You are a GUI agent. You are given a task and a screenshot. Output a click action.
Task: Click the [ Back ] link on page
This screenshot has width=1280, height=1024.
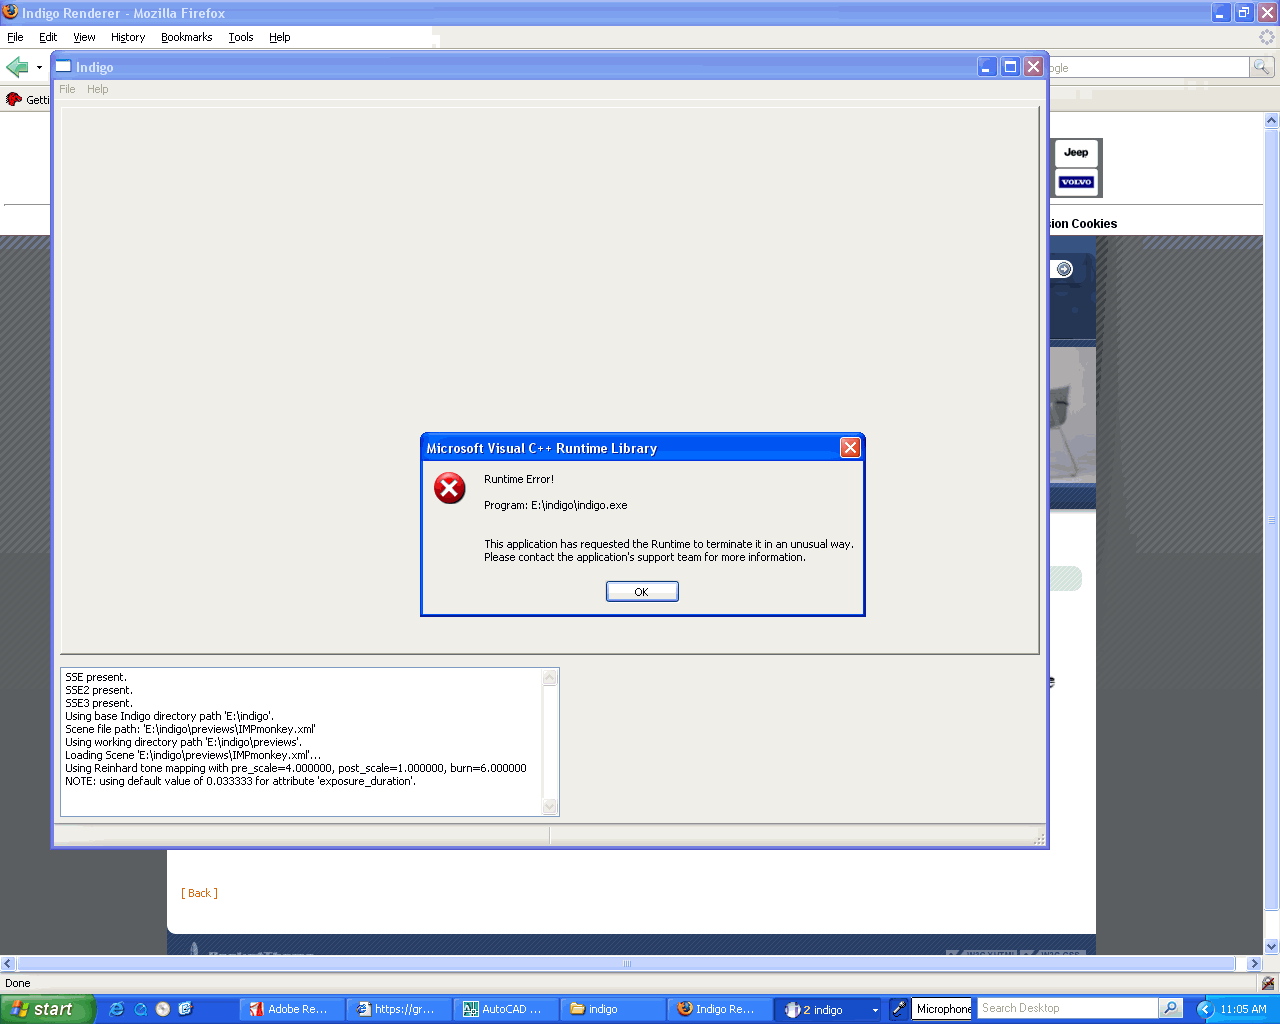[x=199, y=893]
